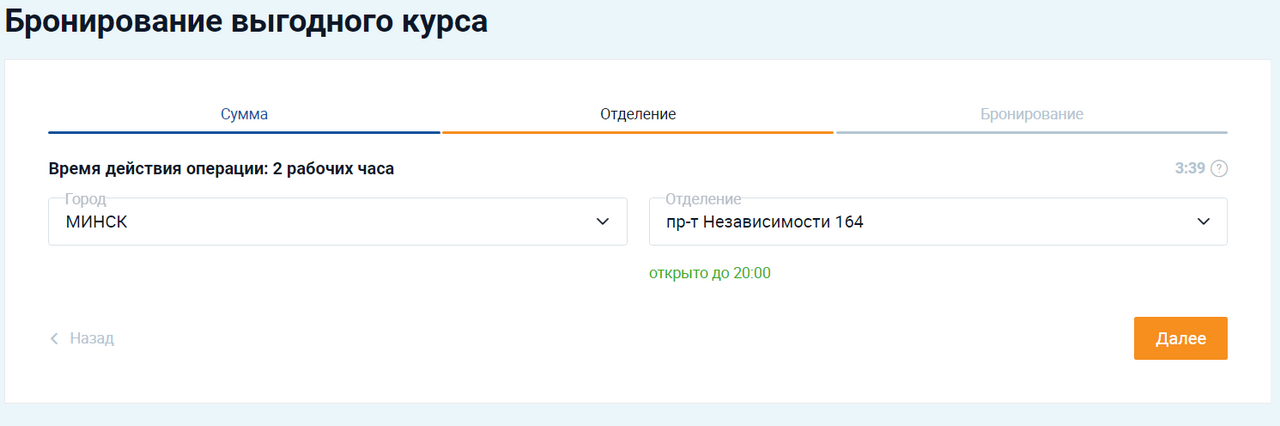This screenshot has width=1280, height=426.
Task: Open the city field showing МИНСК
Action: 320,222
